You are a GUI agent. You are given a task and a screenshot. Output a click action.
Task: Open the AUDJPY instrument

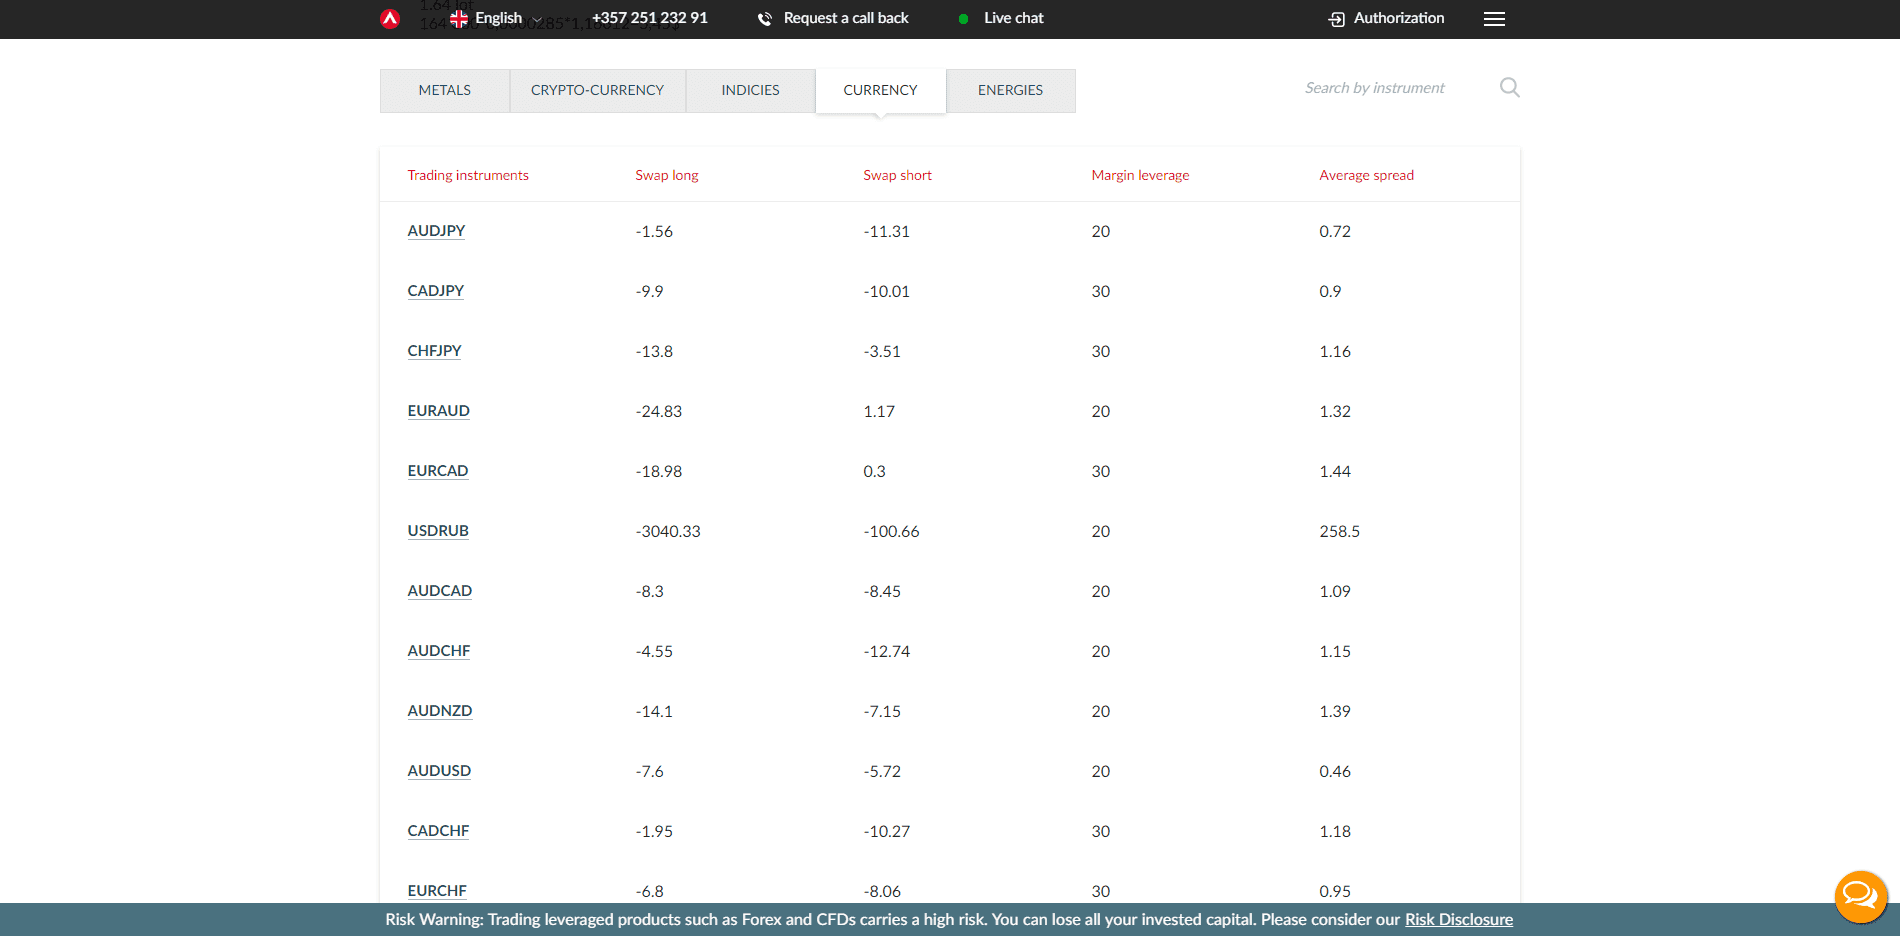pos(437,231)
